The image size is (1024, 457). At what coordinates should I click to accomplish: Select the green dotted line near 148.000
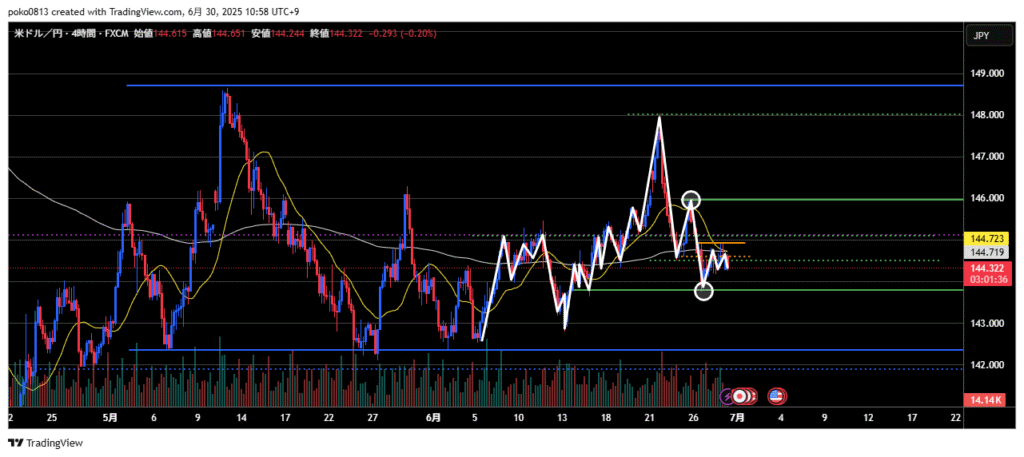[x=800, y=115]
